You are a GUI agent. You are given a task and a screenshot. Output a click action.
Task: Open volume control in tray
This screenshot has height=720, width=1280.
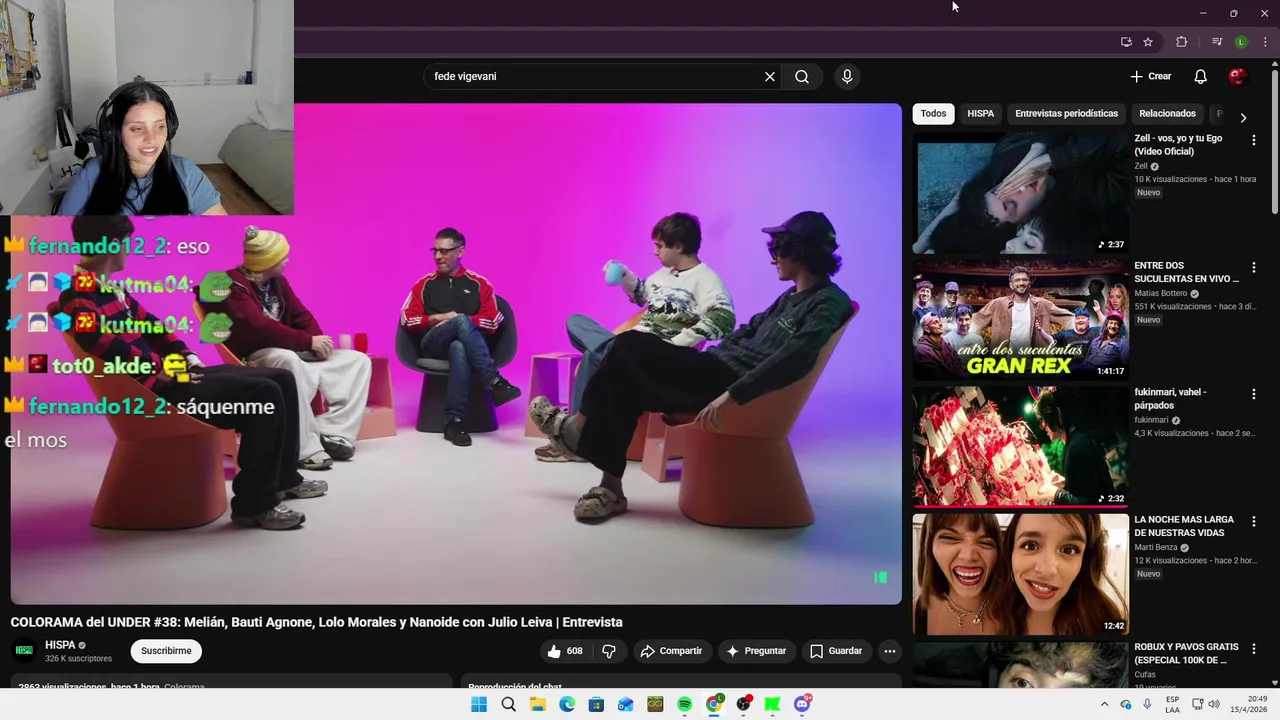point(1214,704)
